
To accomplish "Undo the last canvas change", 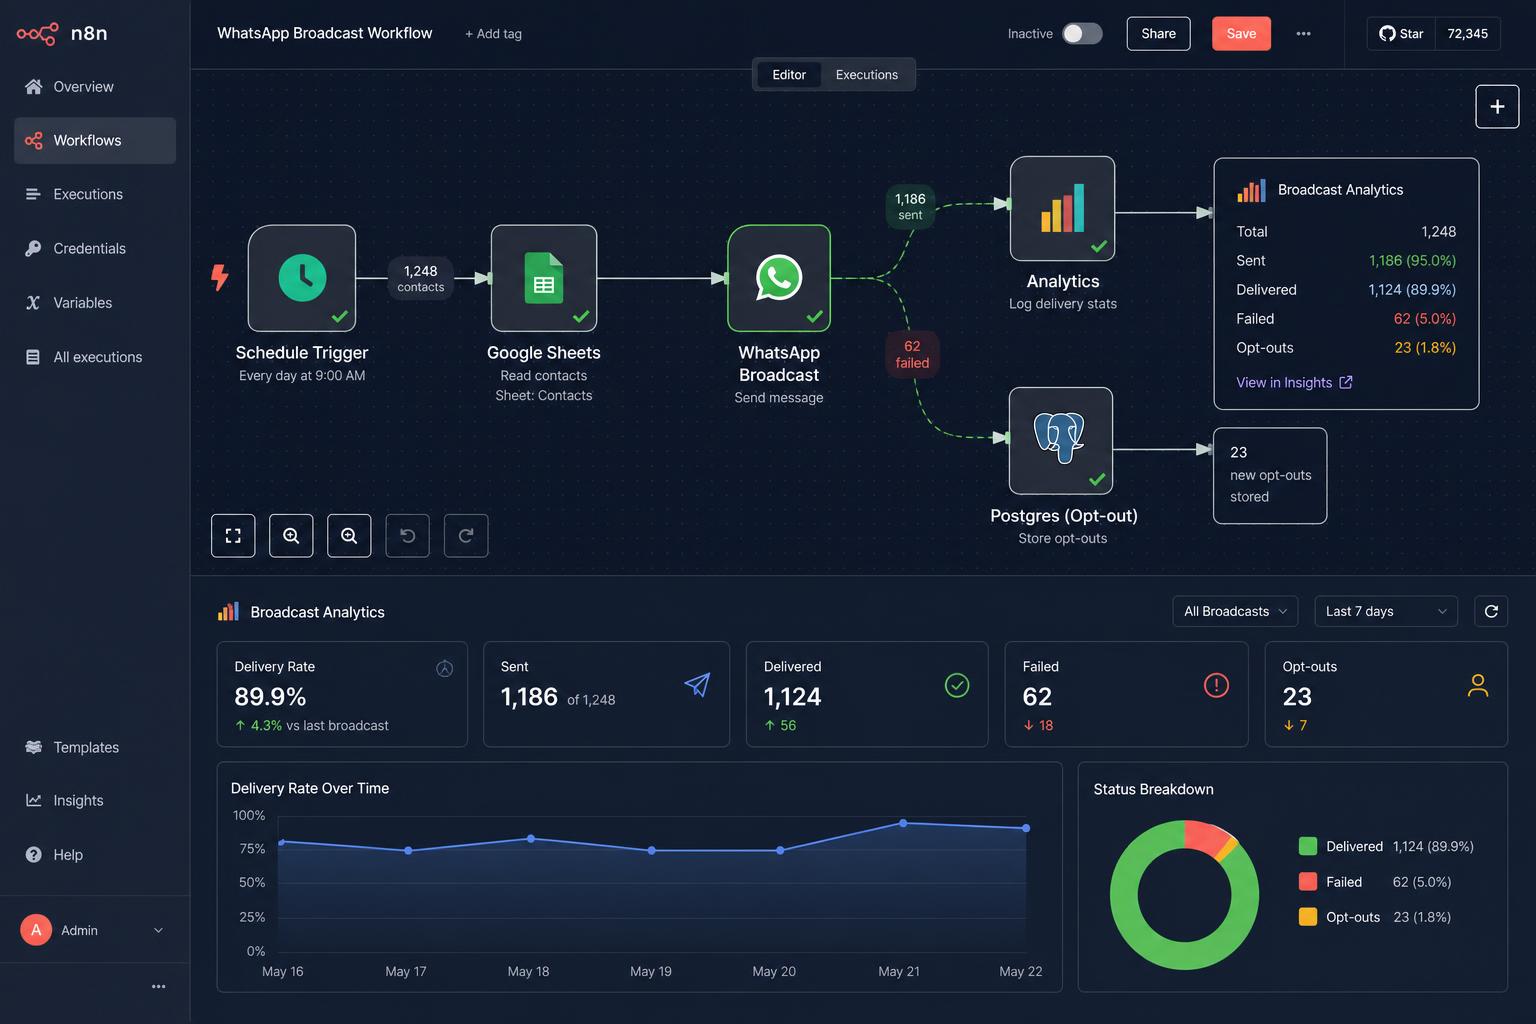I will point(407,536).
